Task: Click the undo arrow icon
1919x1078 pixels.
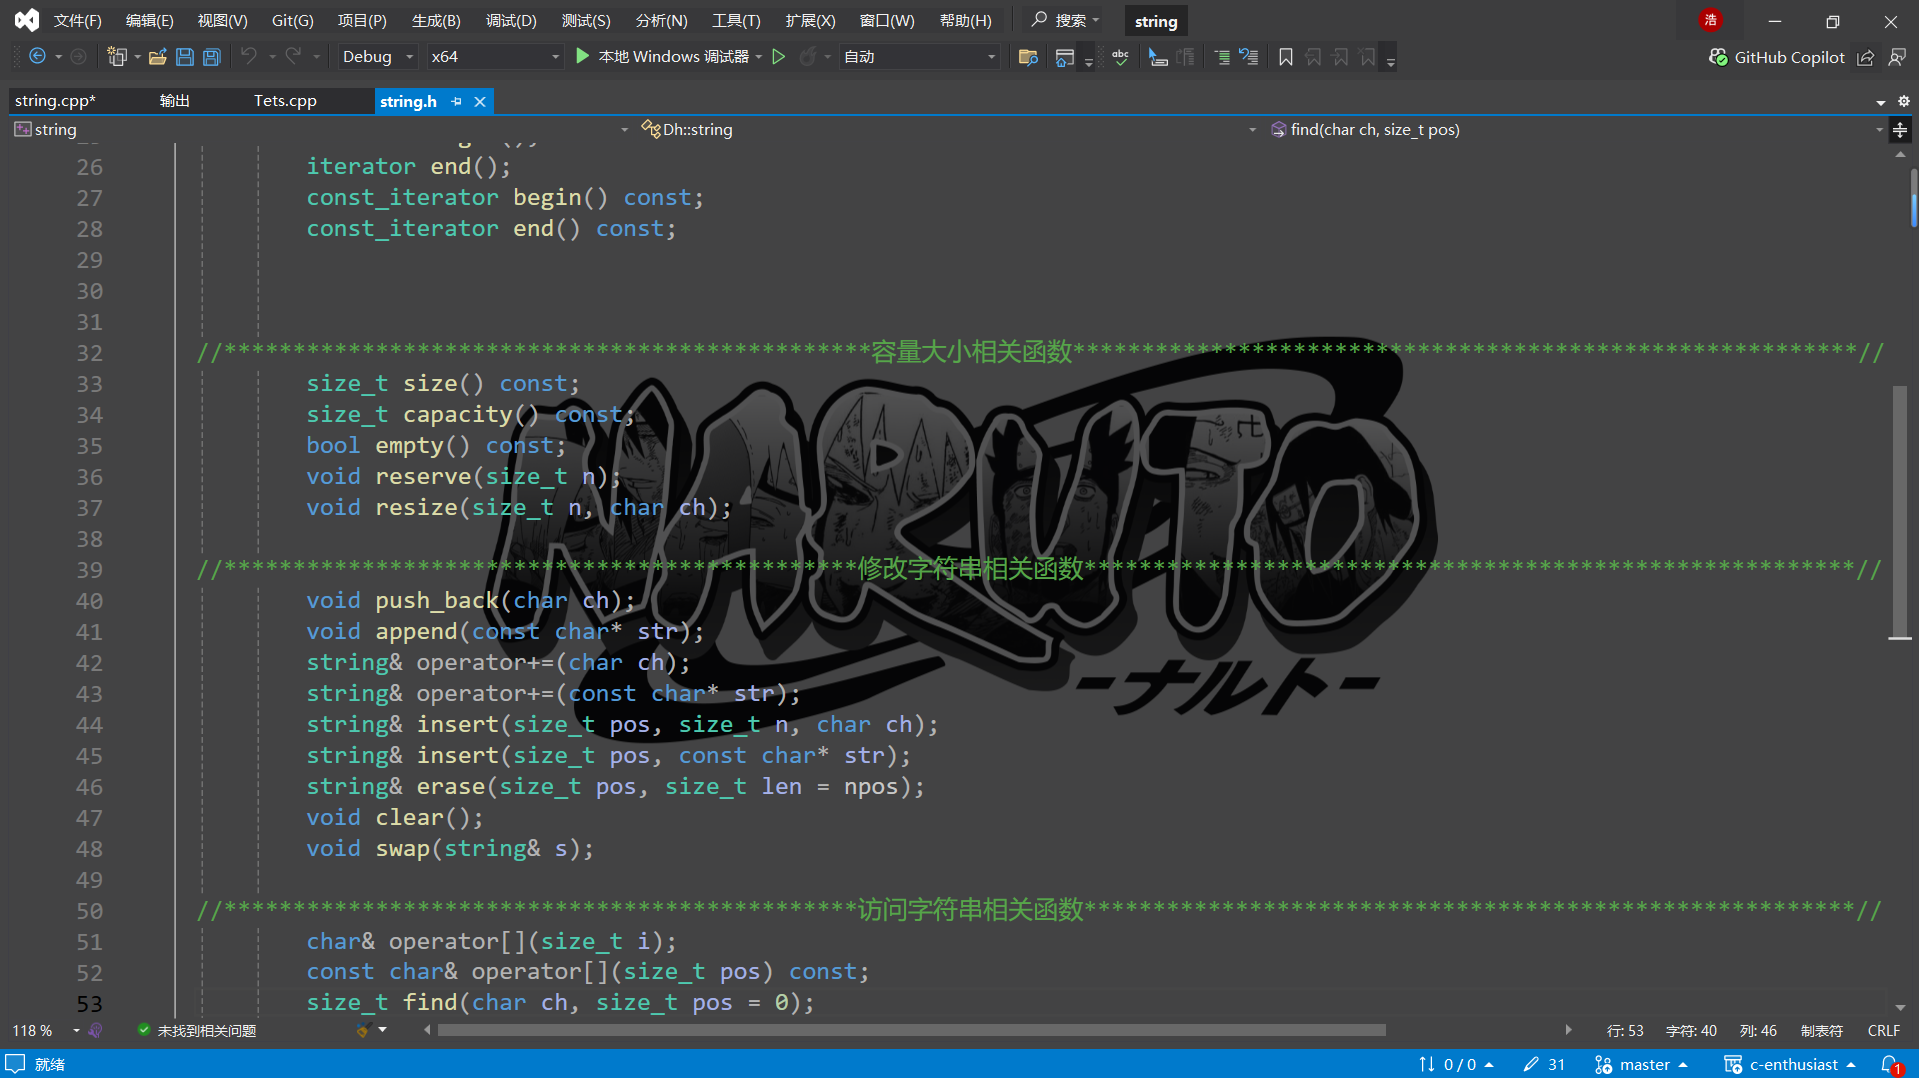Action: (x=249, y=57)
